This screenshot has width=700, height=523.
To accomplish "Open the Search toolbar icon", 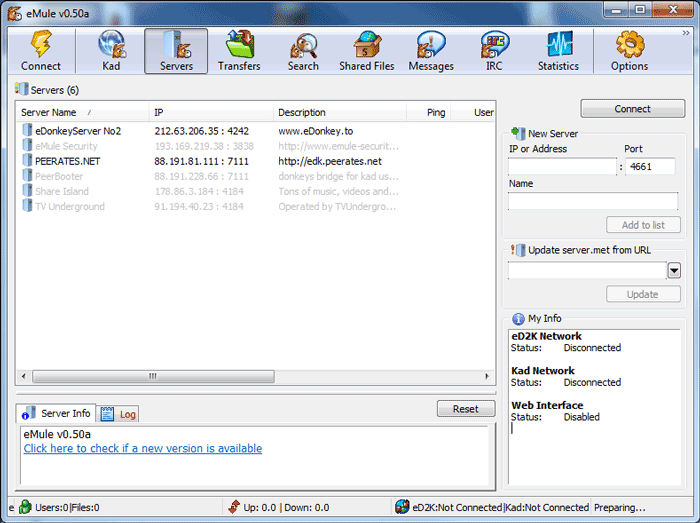I will point(304,46).
